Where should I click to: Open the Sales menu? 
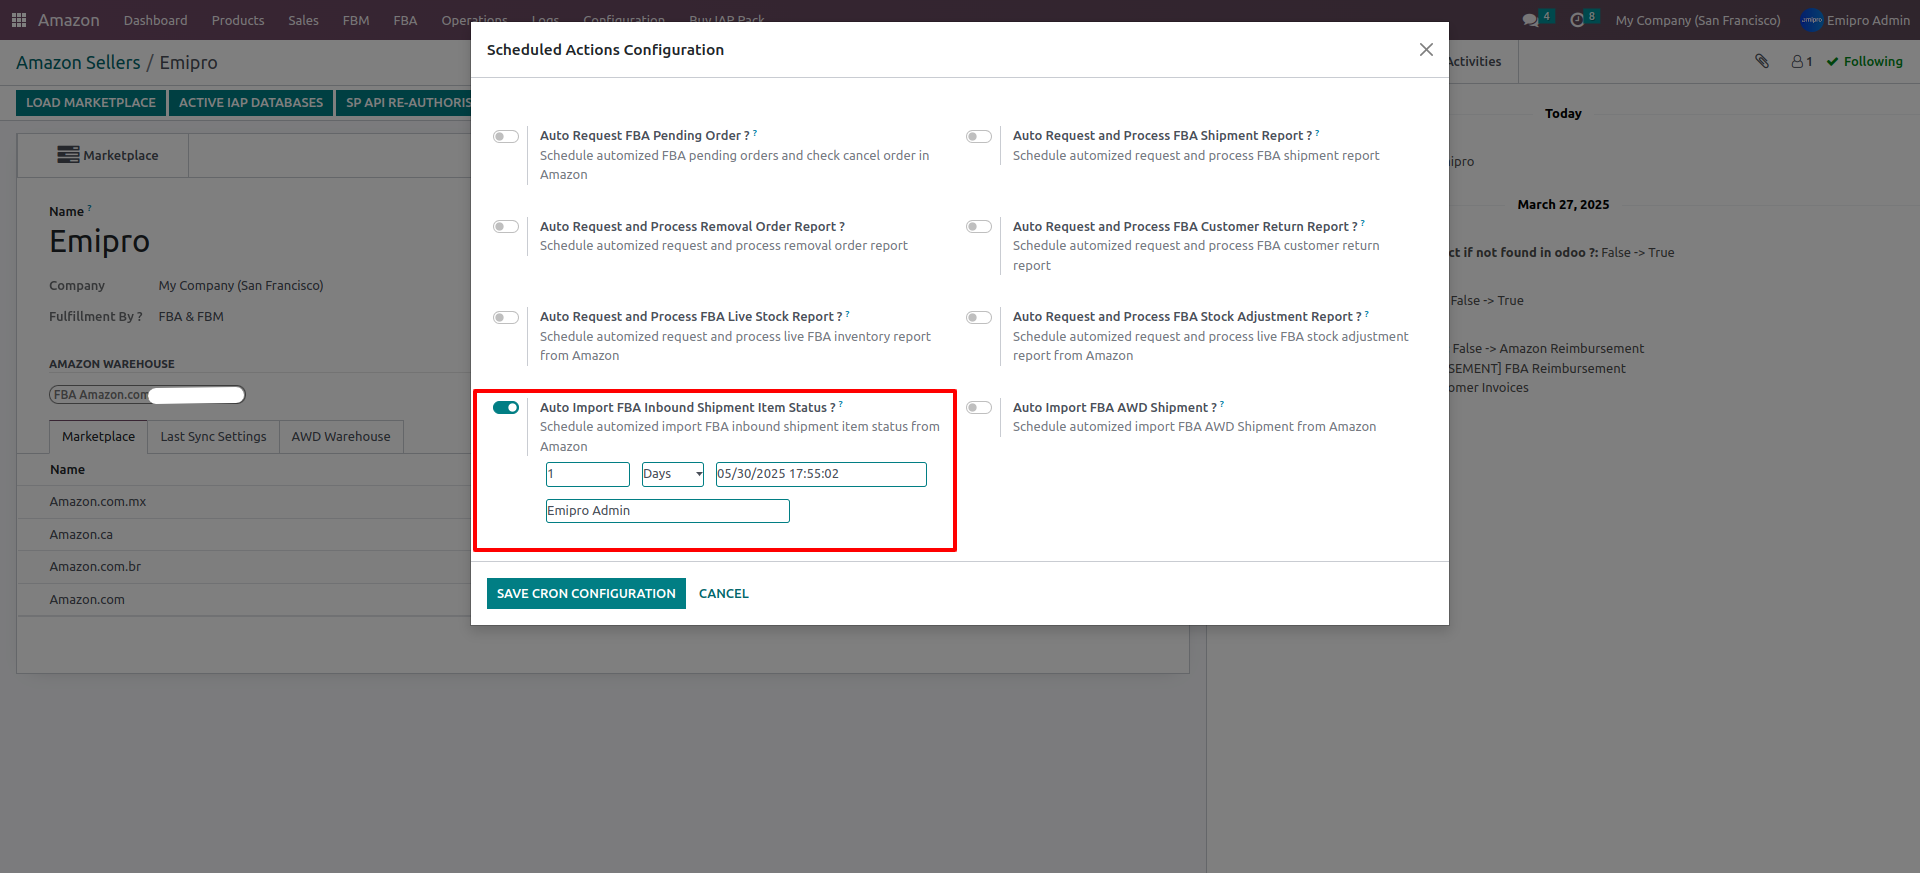point(304,20)
